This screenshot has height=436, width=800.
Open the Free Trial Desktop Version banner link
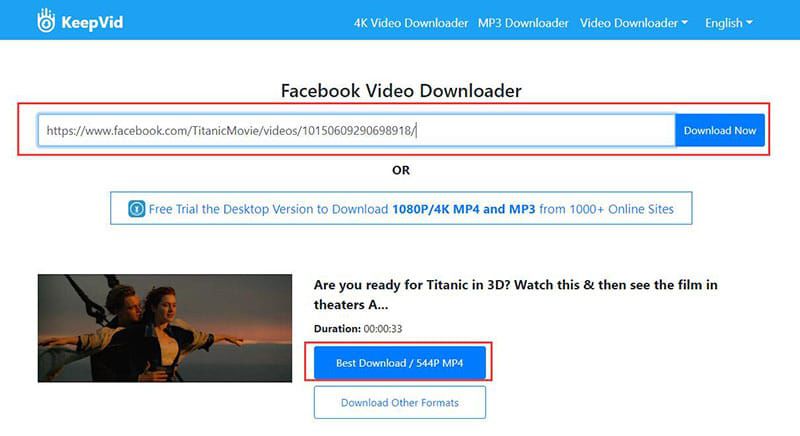401,209
